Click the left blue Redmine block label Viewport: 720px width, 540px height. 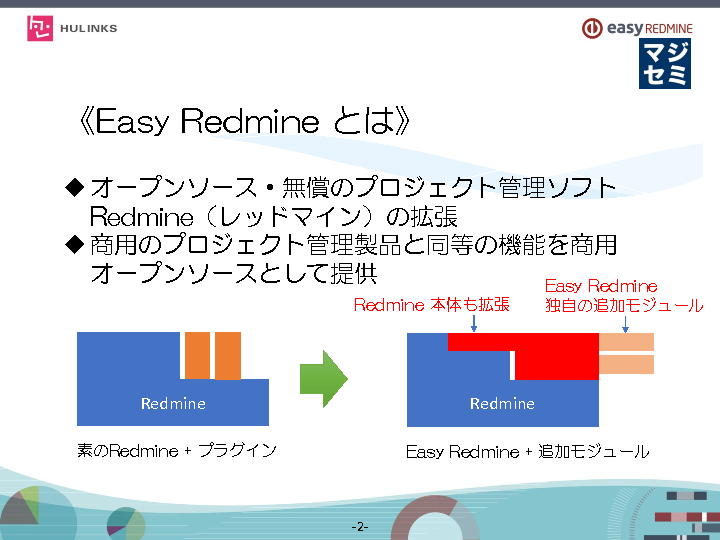173,404
